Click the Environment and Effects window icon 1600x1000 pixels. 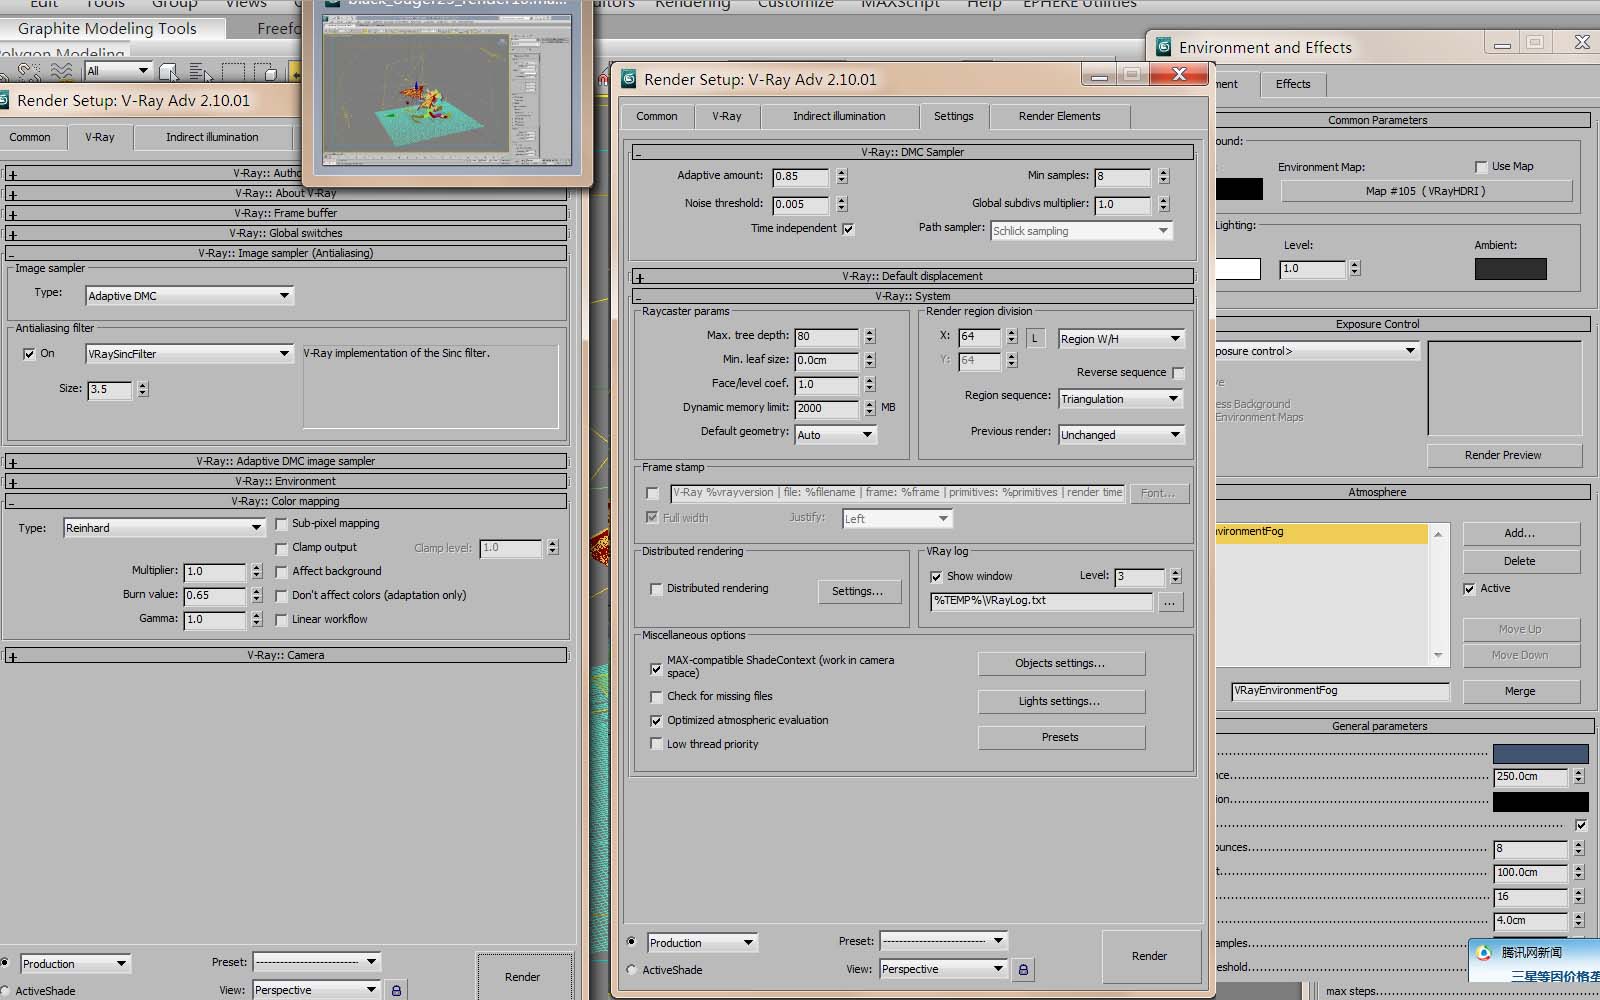(1163, 47)
